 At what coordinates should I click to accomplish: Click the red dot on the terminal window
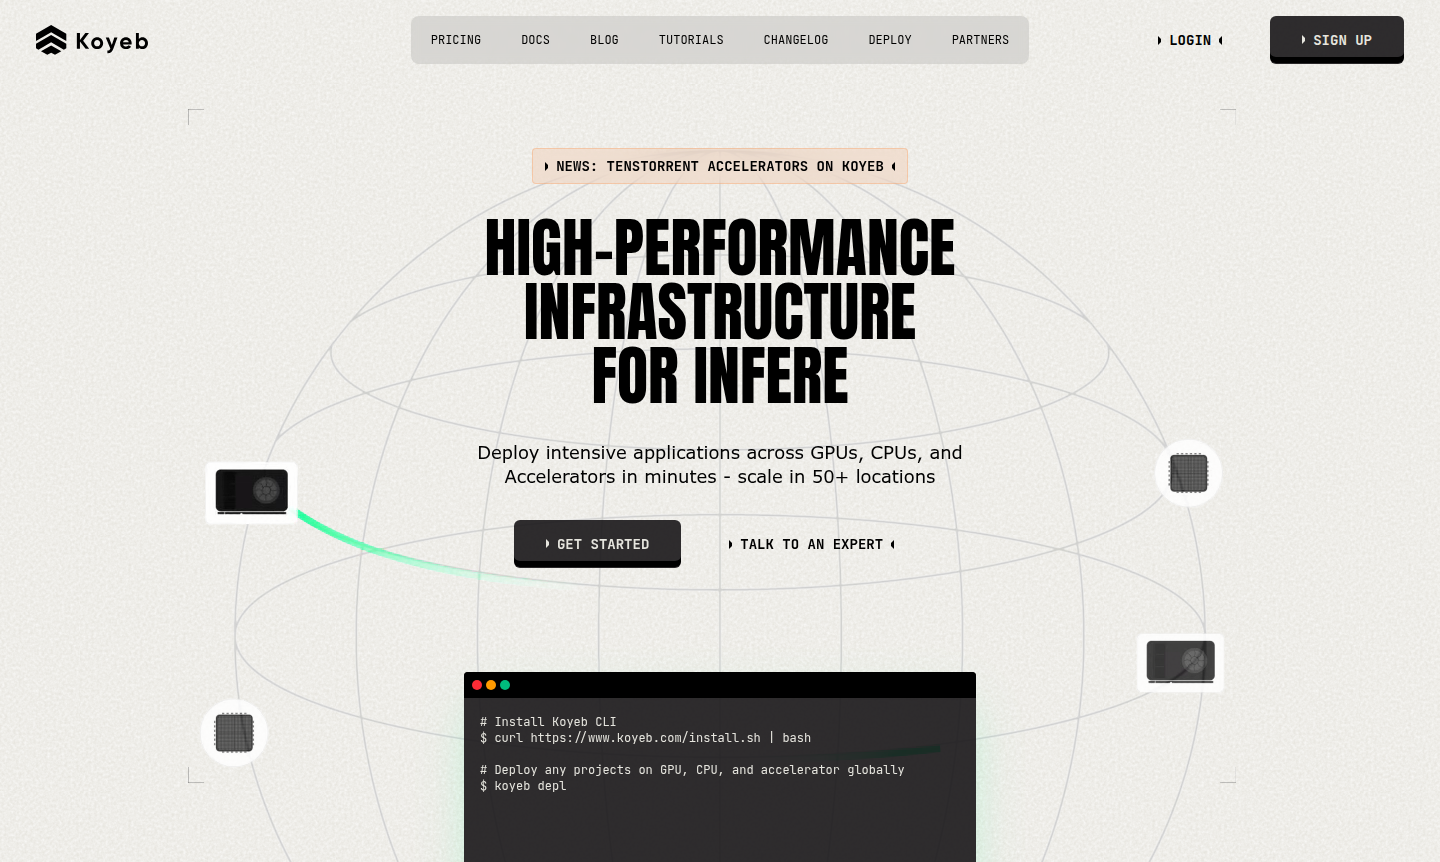pyautogui.click(x=477, y=685)
